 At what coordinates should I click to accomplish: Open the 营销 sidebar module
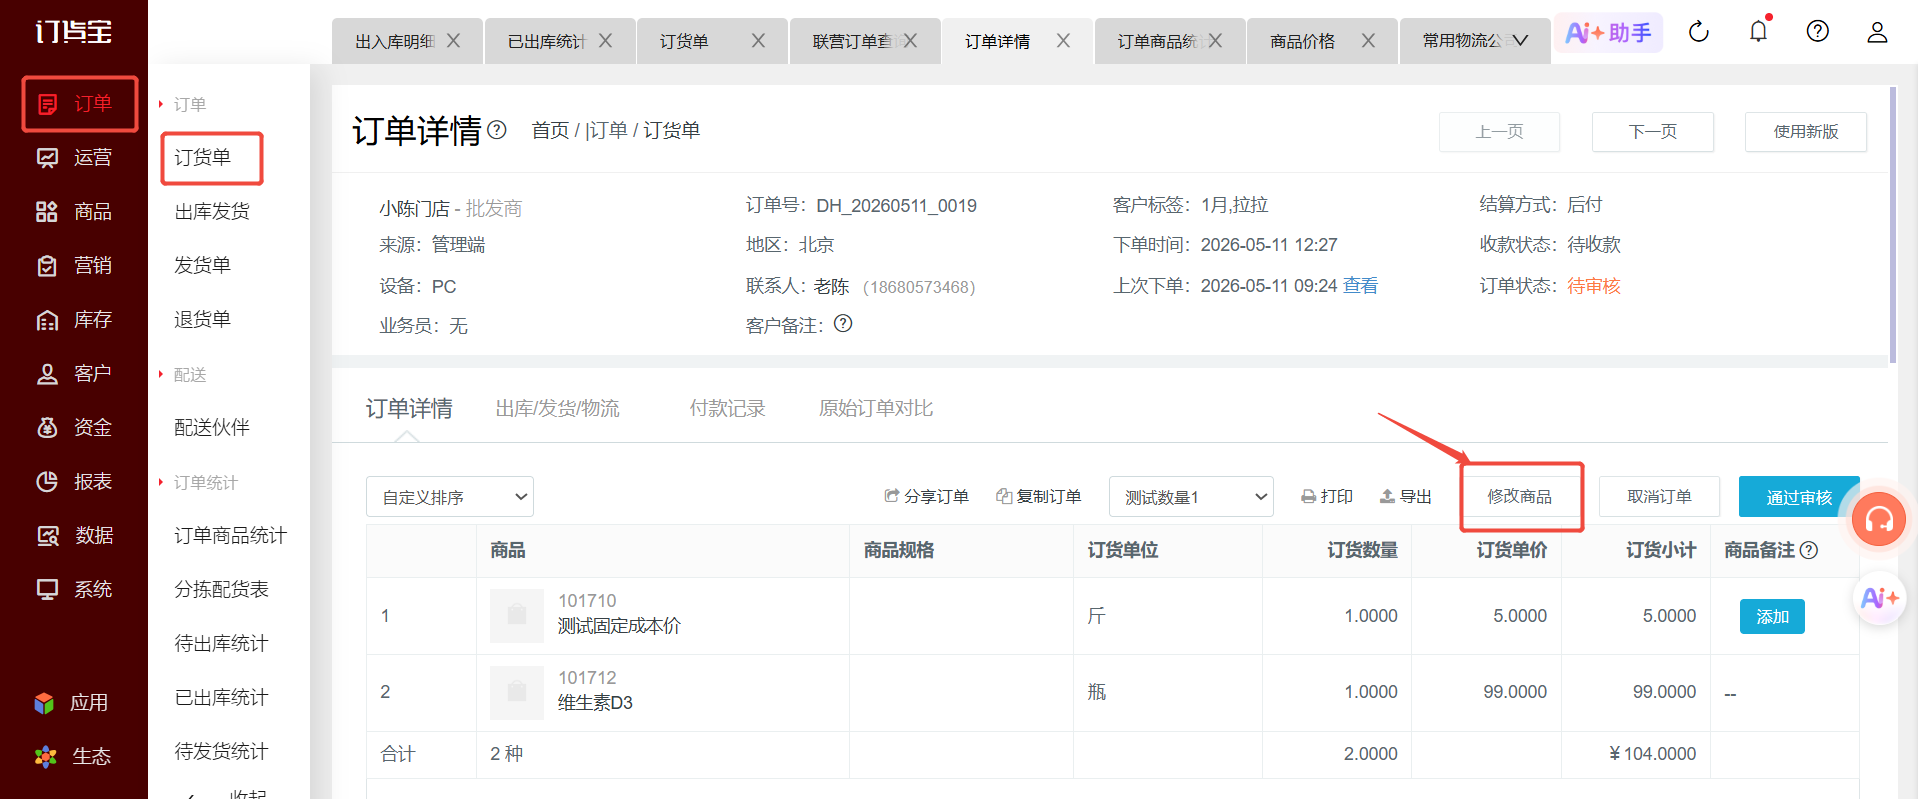[74, 266]
